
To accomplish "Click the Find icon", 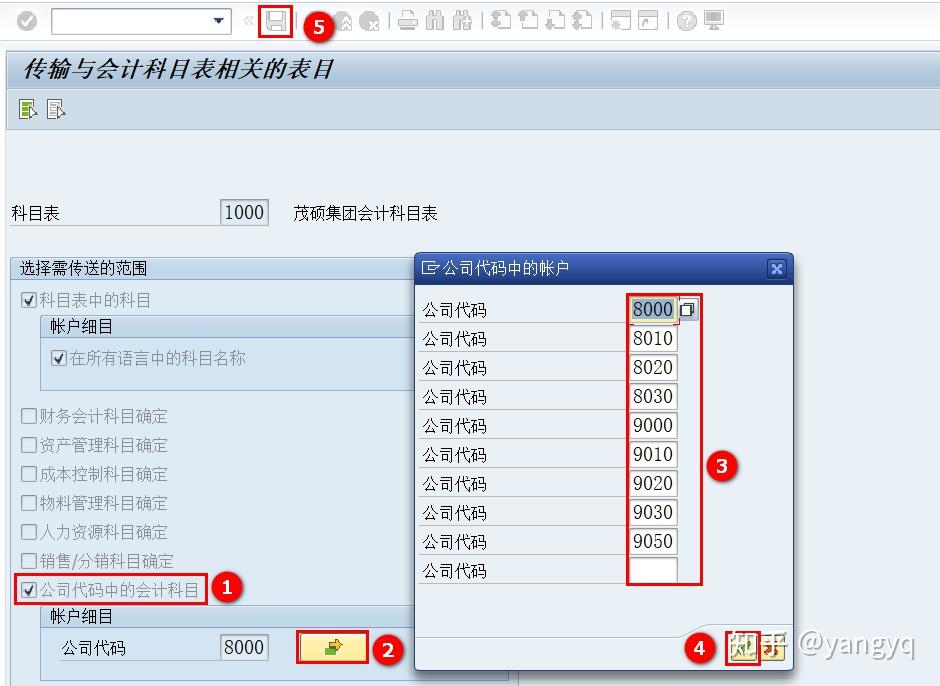I will point(437,21).
